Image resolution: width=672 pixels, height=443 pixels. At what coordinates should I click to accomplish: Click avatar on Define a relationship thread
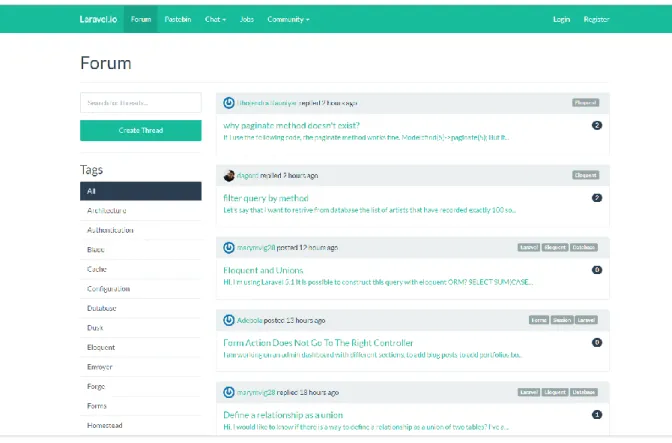coord(229,392)
